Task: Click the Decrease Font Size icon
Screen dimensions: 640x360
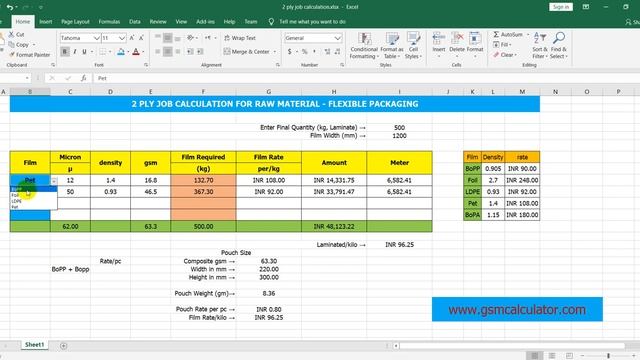Action: tap(141, 38)
